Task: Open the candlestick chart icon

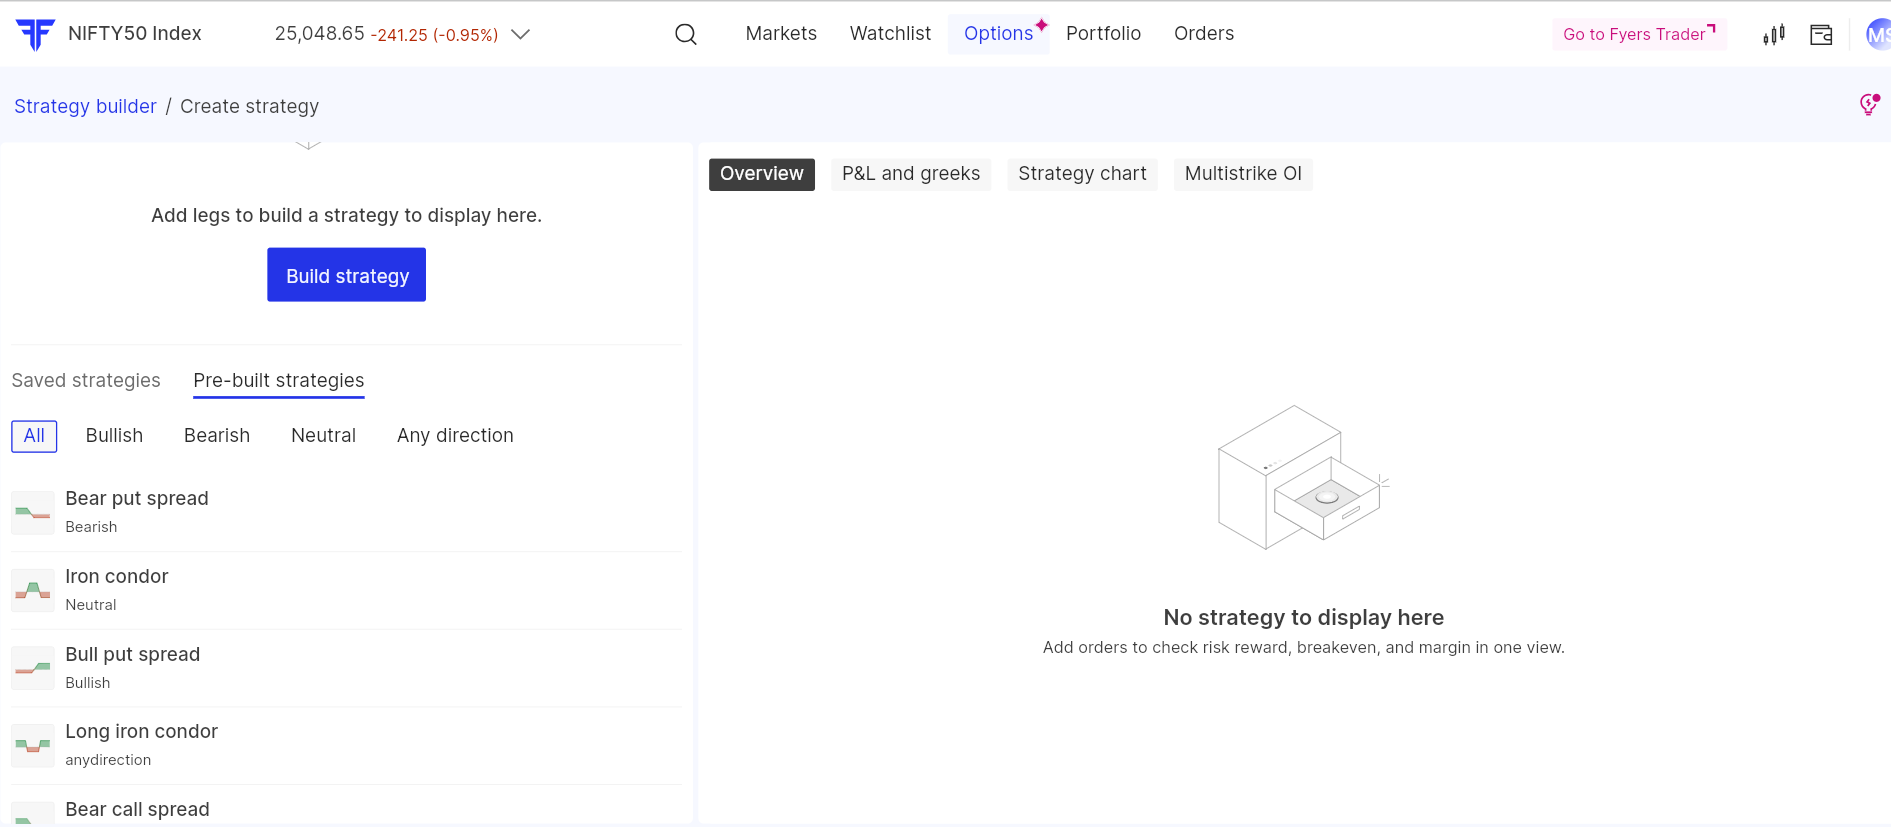Action: pyautogui.click(x=1773, y=35)
